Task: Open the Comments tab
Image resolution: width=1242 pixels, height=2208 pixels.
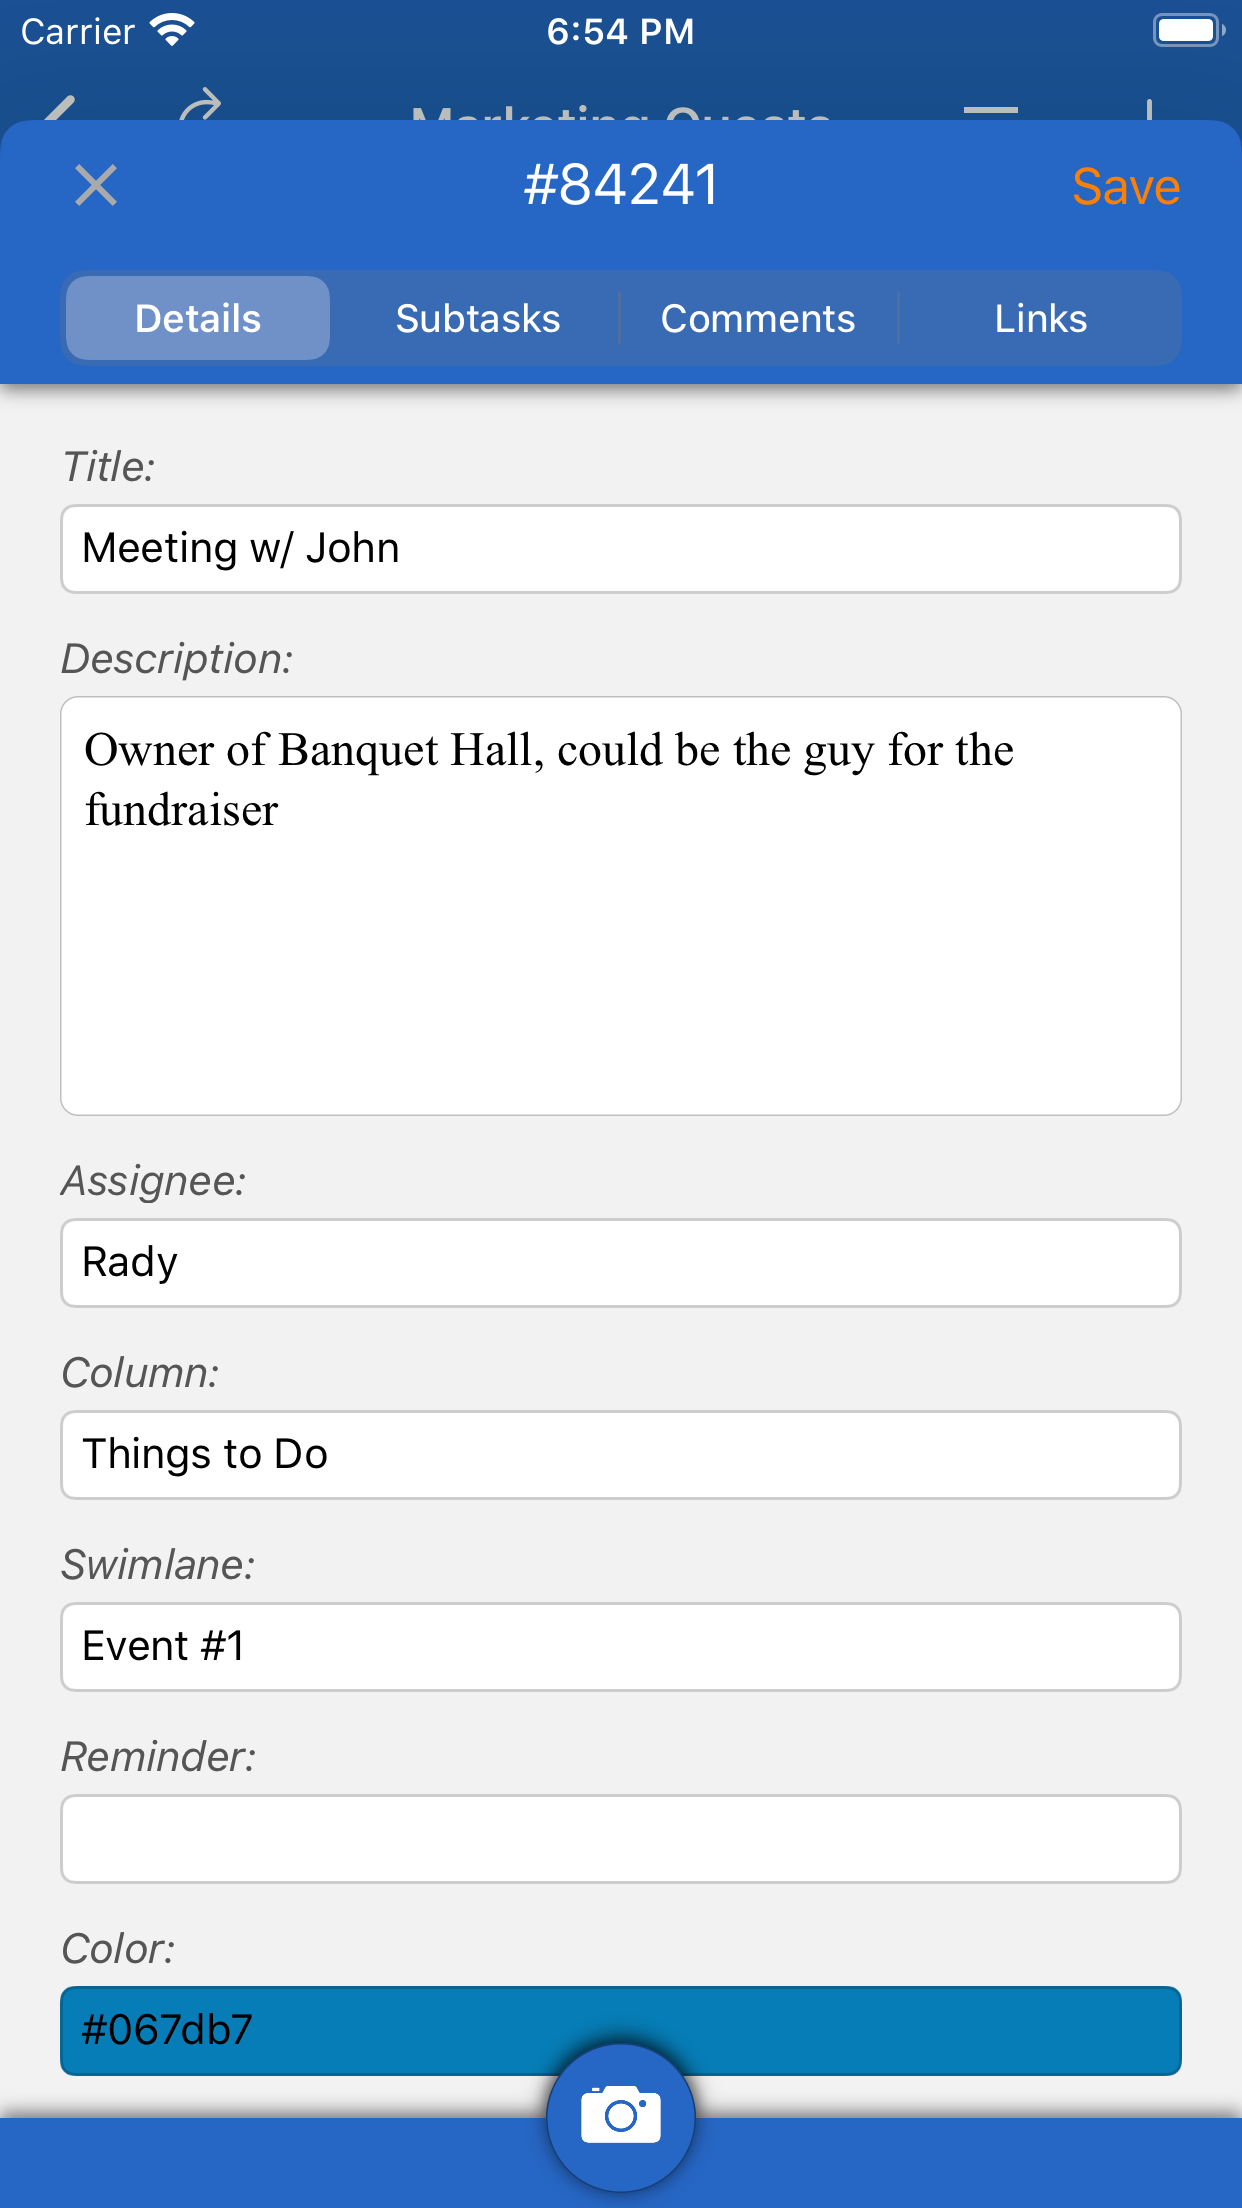Action: (758, 319)
